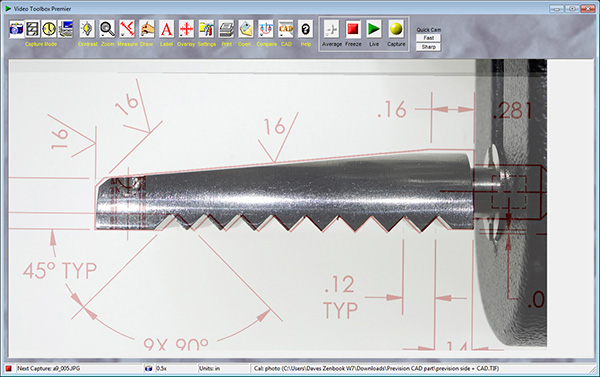
Task: Select the Measure tool
Action: click(127, 29)
